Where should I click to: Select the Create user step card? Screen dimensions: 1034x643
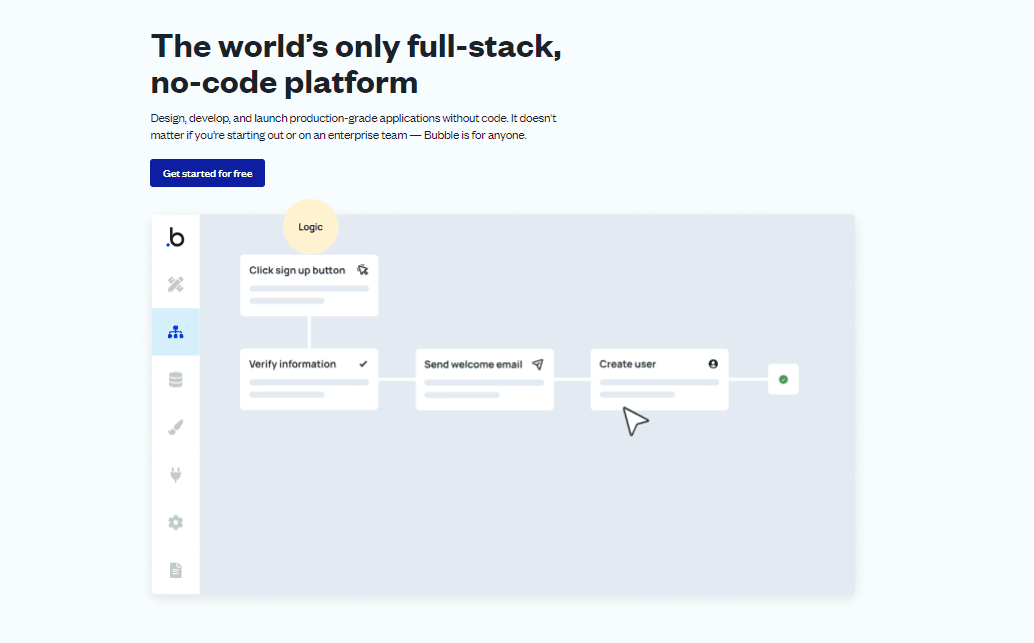pyautogui.click(x=659, y=379)
